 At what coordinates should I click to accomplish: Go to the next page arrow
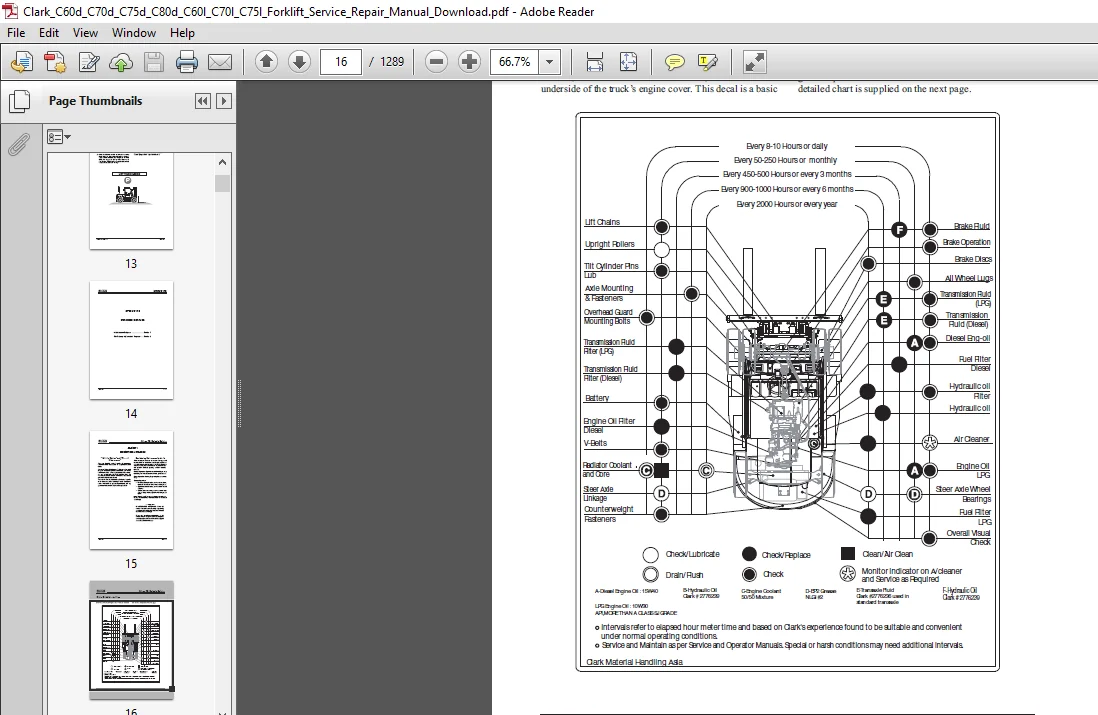click(x=299, y=62)
